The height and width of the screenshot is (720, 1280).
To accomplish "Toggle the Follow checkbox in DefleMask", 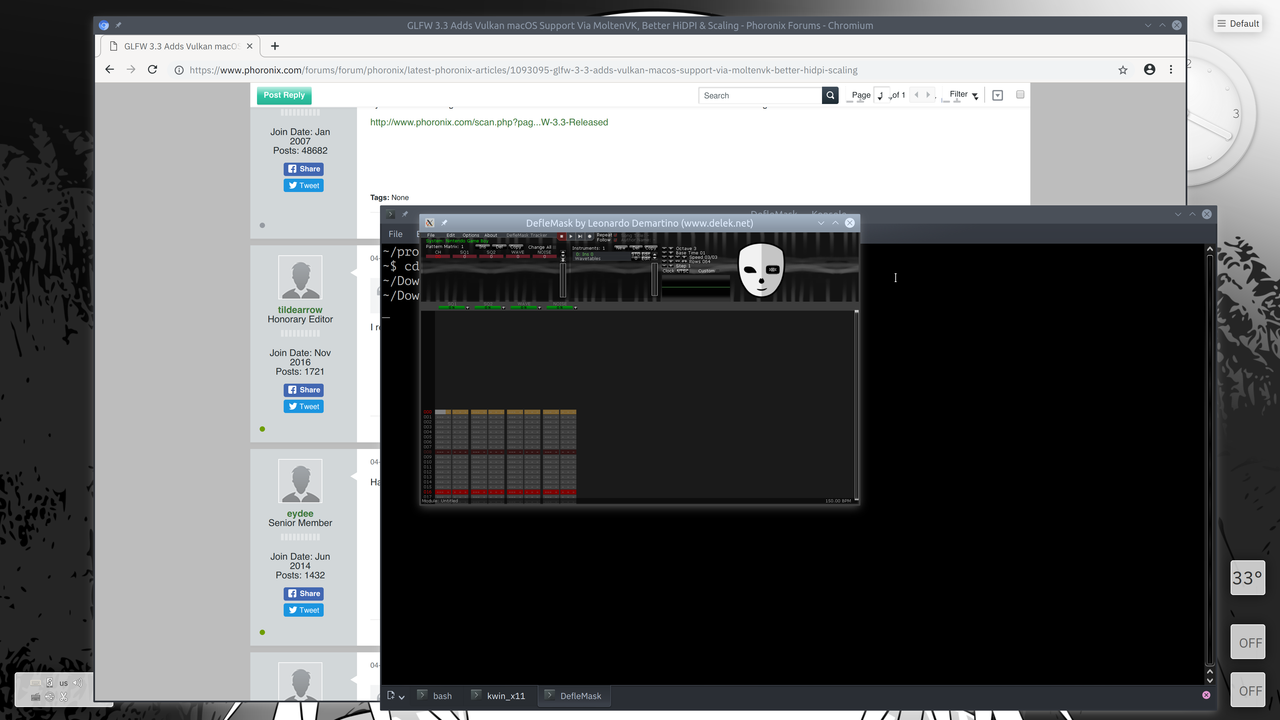I will tap(615, 240).
